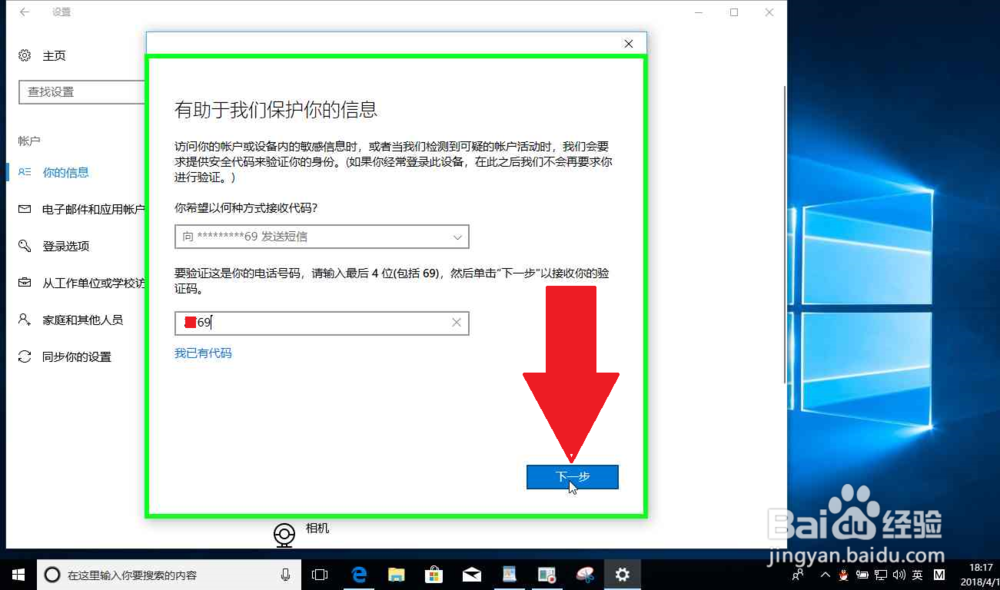Launch Microsoft Edge from the taskbar
Screen dimensions: 1000x590
[359, 575]
